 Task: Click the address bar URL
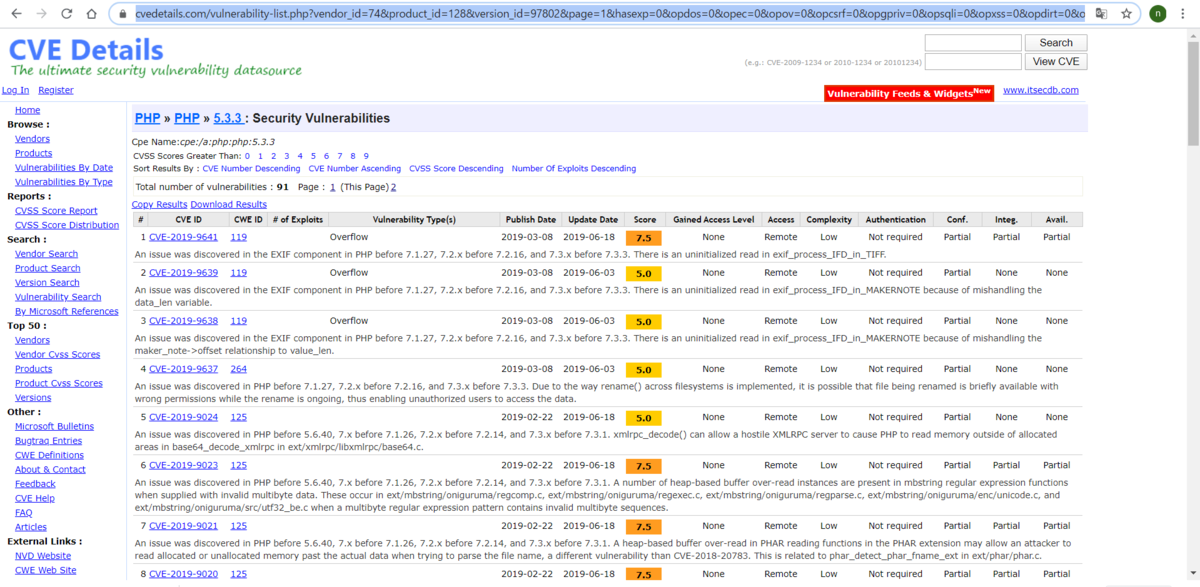coord(609,14)
